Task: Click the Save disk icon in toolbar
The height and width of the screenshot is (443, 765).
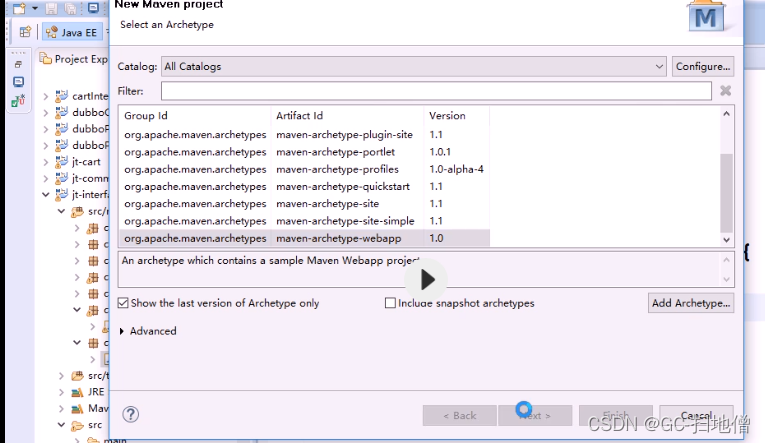Action: (52, 8)
